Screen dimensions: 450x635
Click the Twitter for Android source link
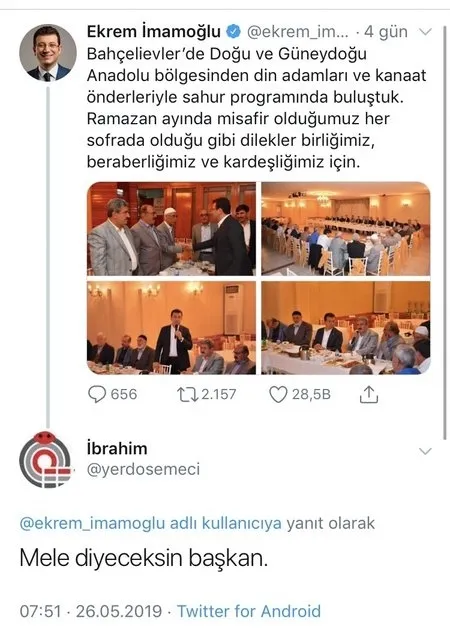pyautogui.click(x=249, y=611)
